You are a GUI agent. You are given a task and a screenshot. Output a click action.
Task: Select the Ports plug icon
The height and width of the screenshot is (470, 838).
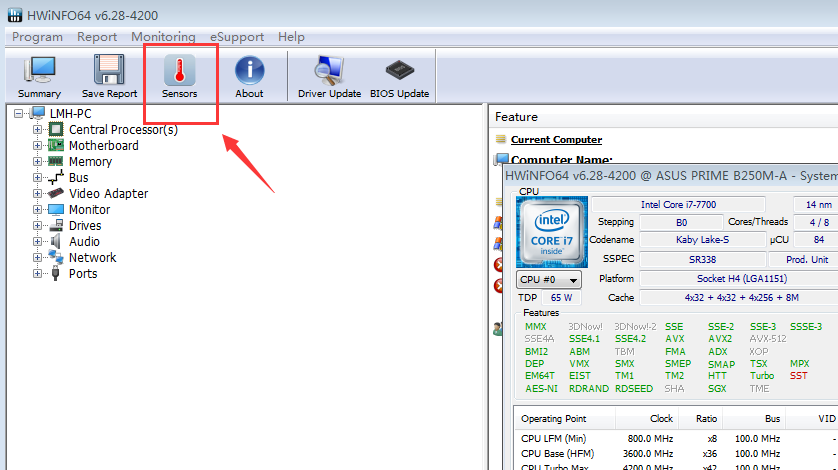pos(56,274)
